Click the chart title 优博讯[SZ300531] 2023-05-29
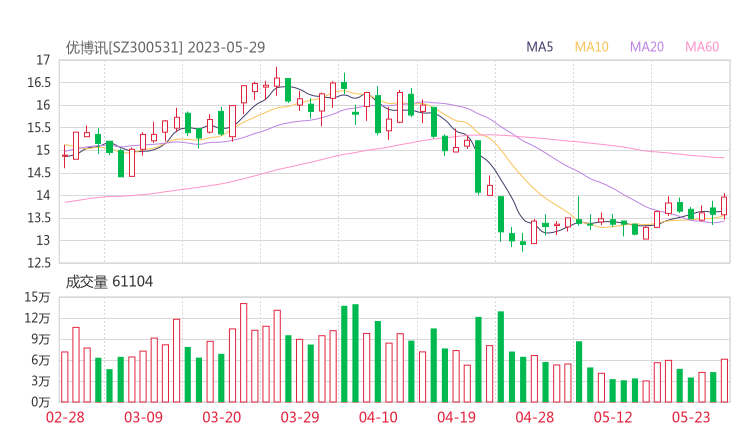The height and width of the screenshot is (440, 740). (x=165, y=47)
